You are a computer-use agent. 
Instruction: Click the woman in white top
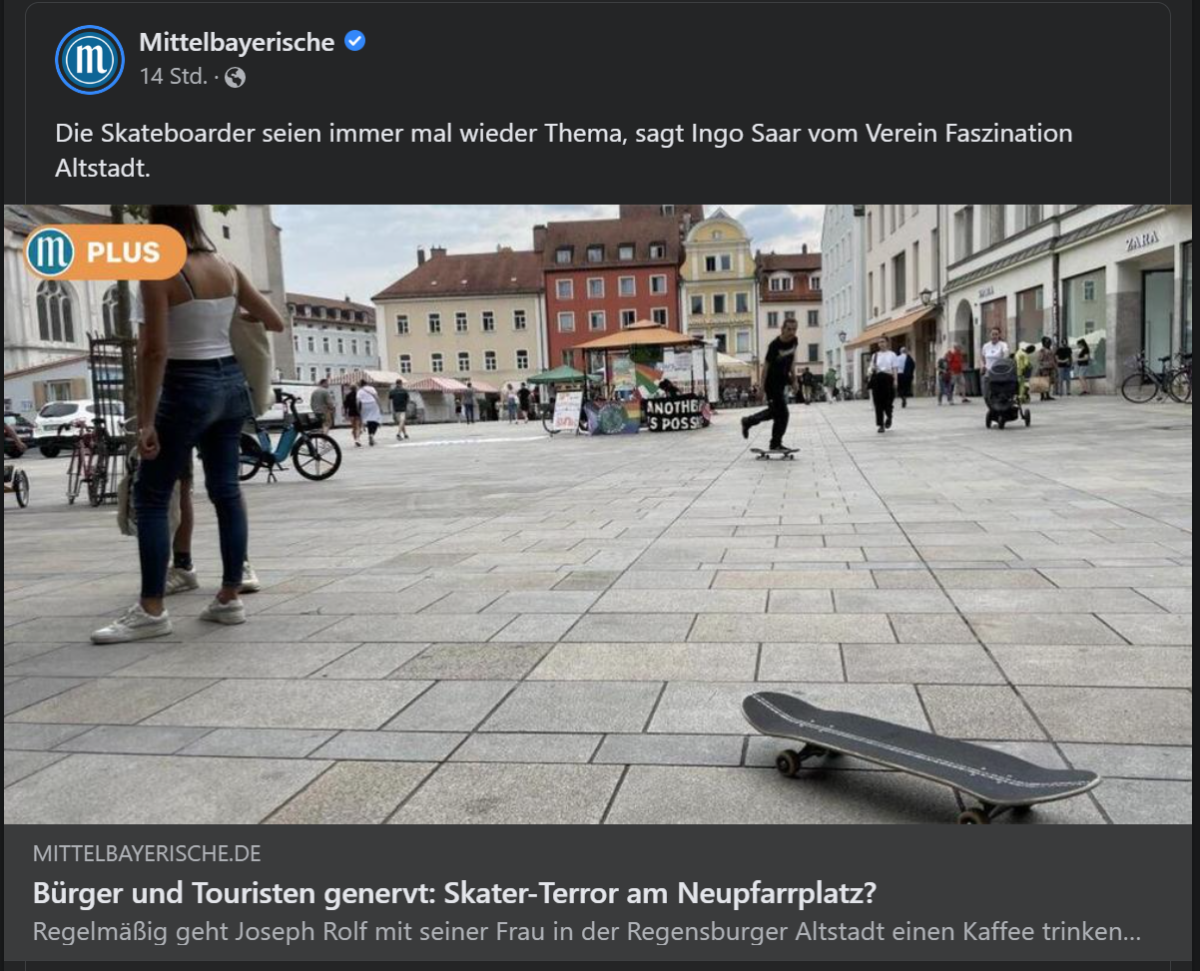pyautogui.click(x=190, y=420)
